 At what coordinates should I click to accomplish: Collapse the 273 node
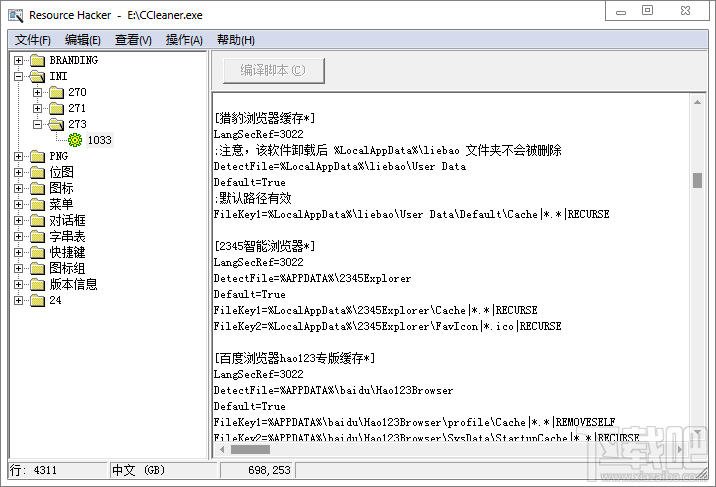(37, 124)
